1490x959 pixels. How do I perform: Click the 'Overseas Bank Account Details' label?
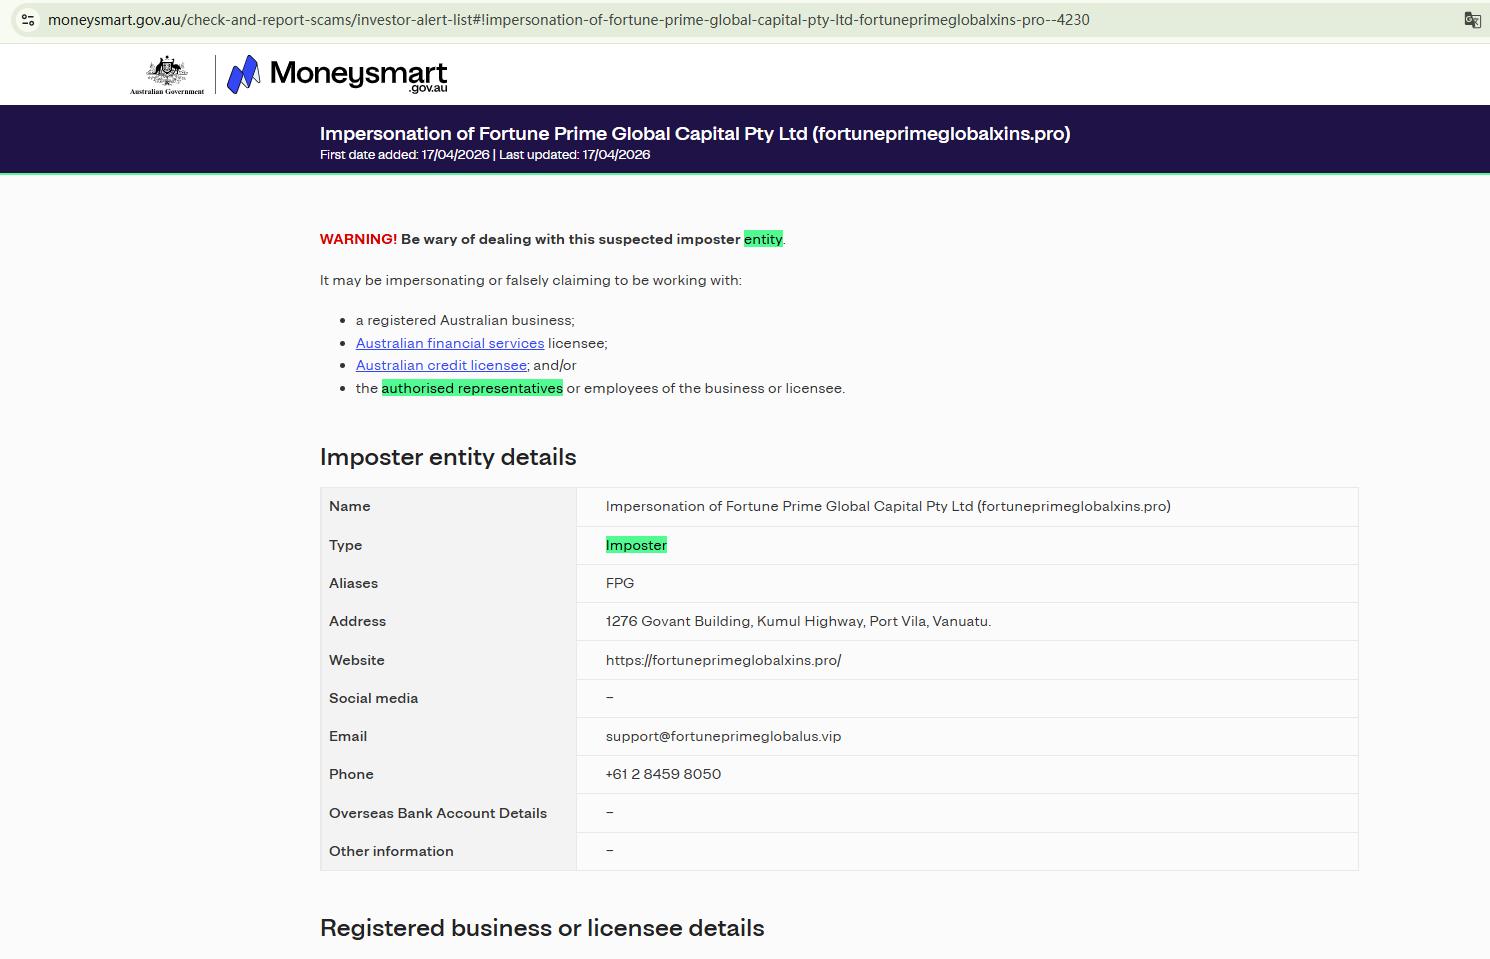pyautogui.click(x=438, y=813)
